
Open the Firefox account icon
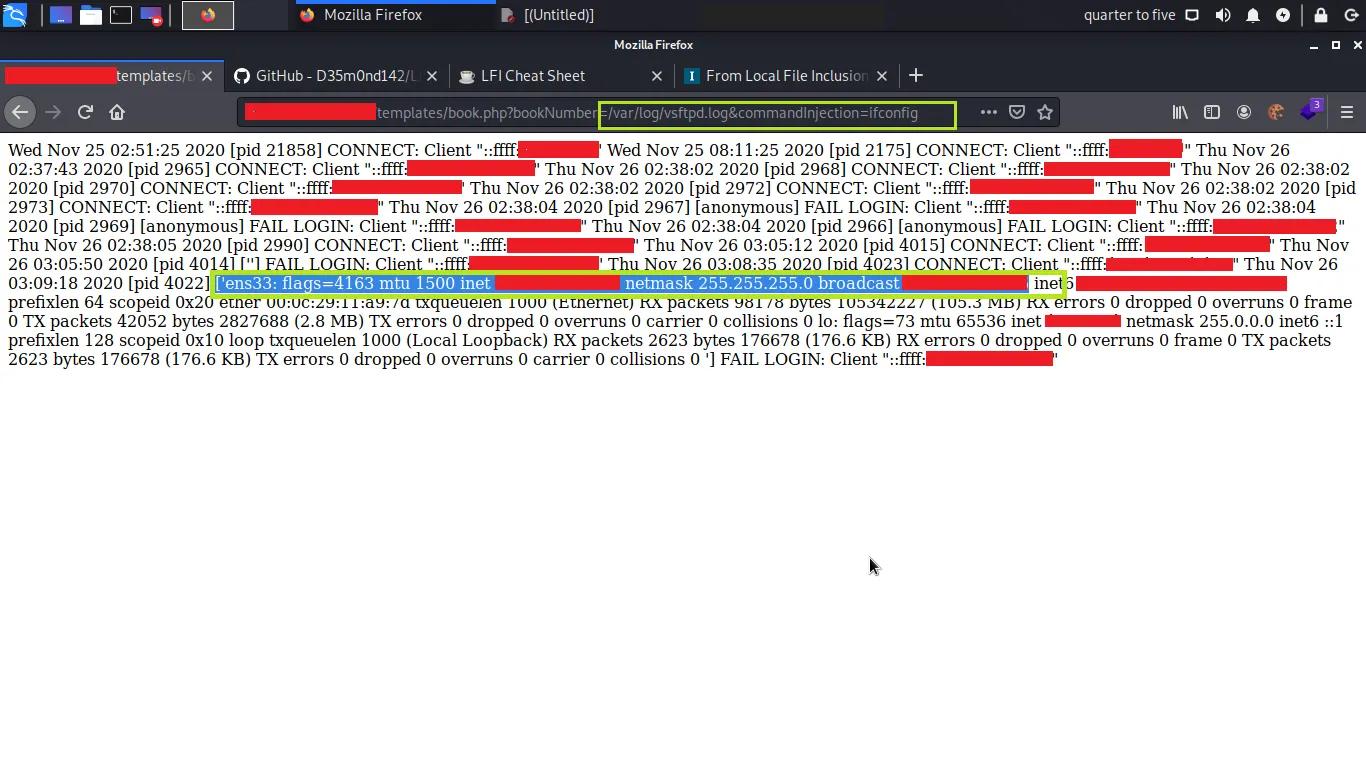point(1244,113)
